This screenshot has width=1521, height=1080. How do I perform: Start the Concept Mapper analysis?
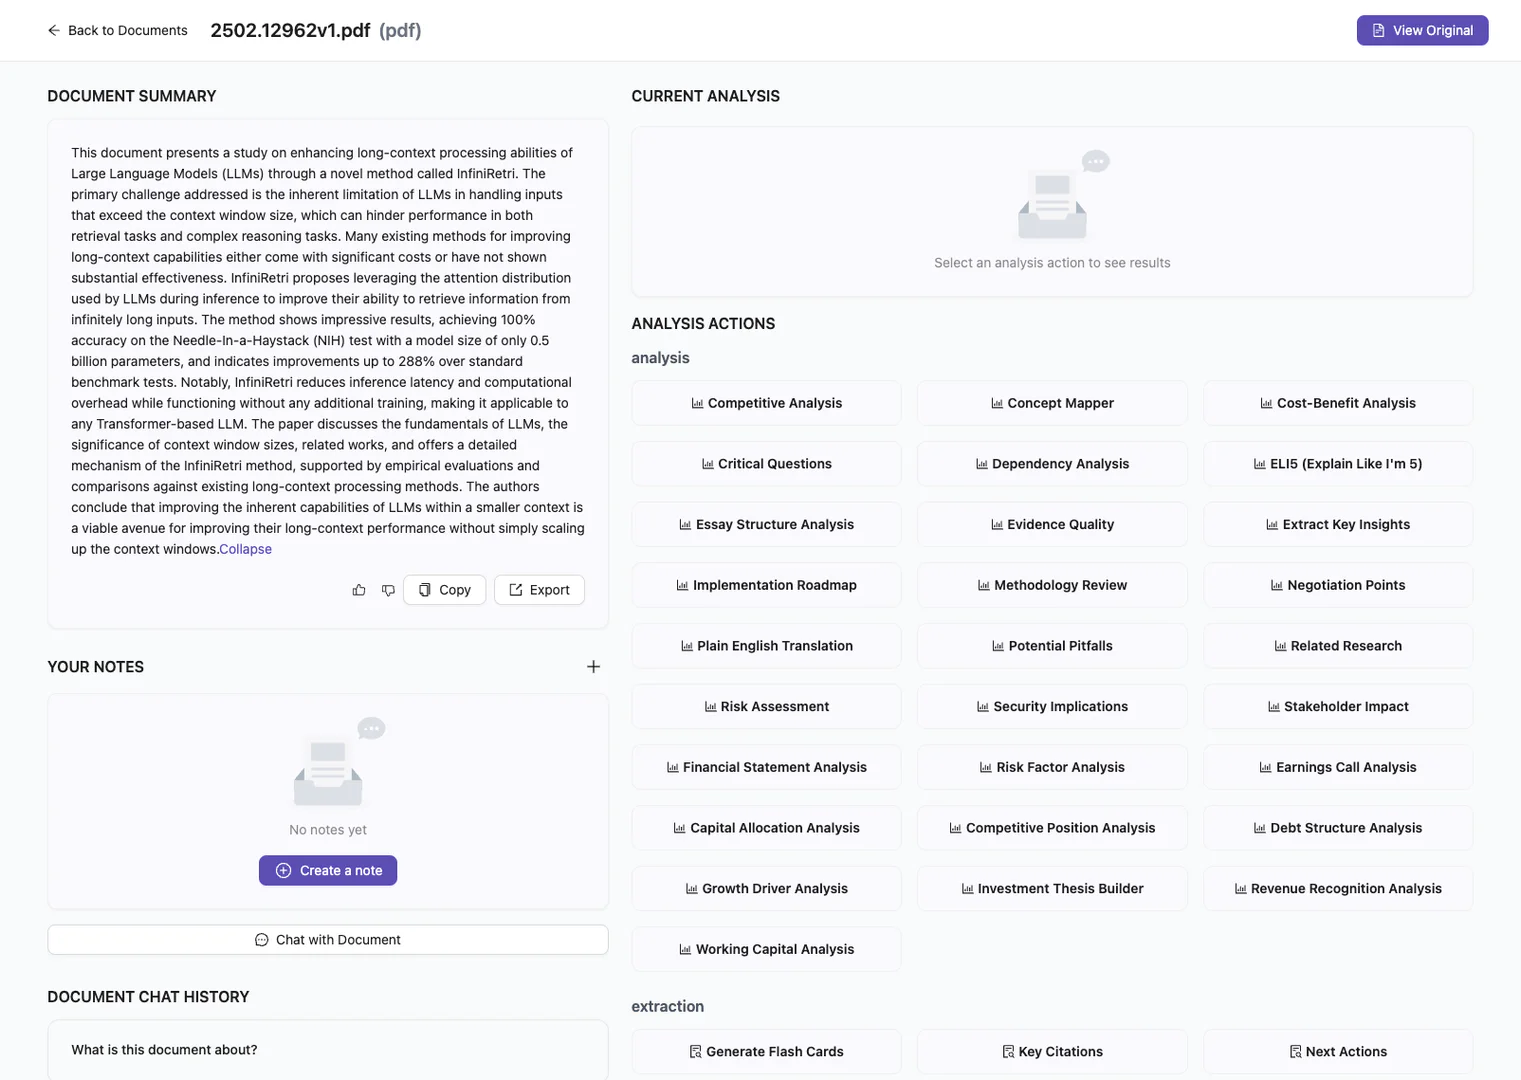point(1052,403)
